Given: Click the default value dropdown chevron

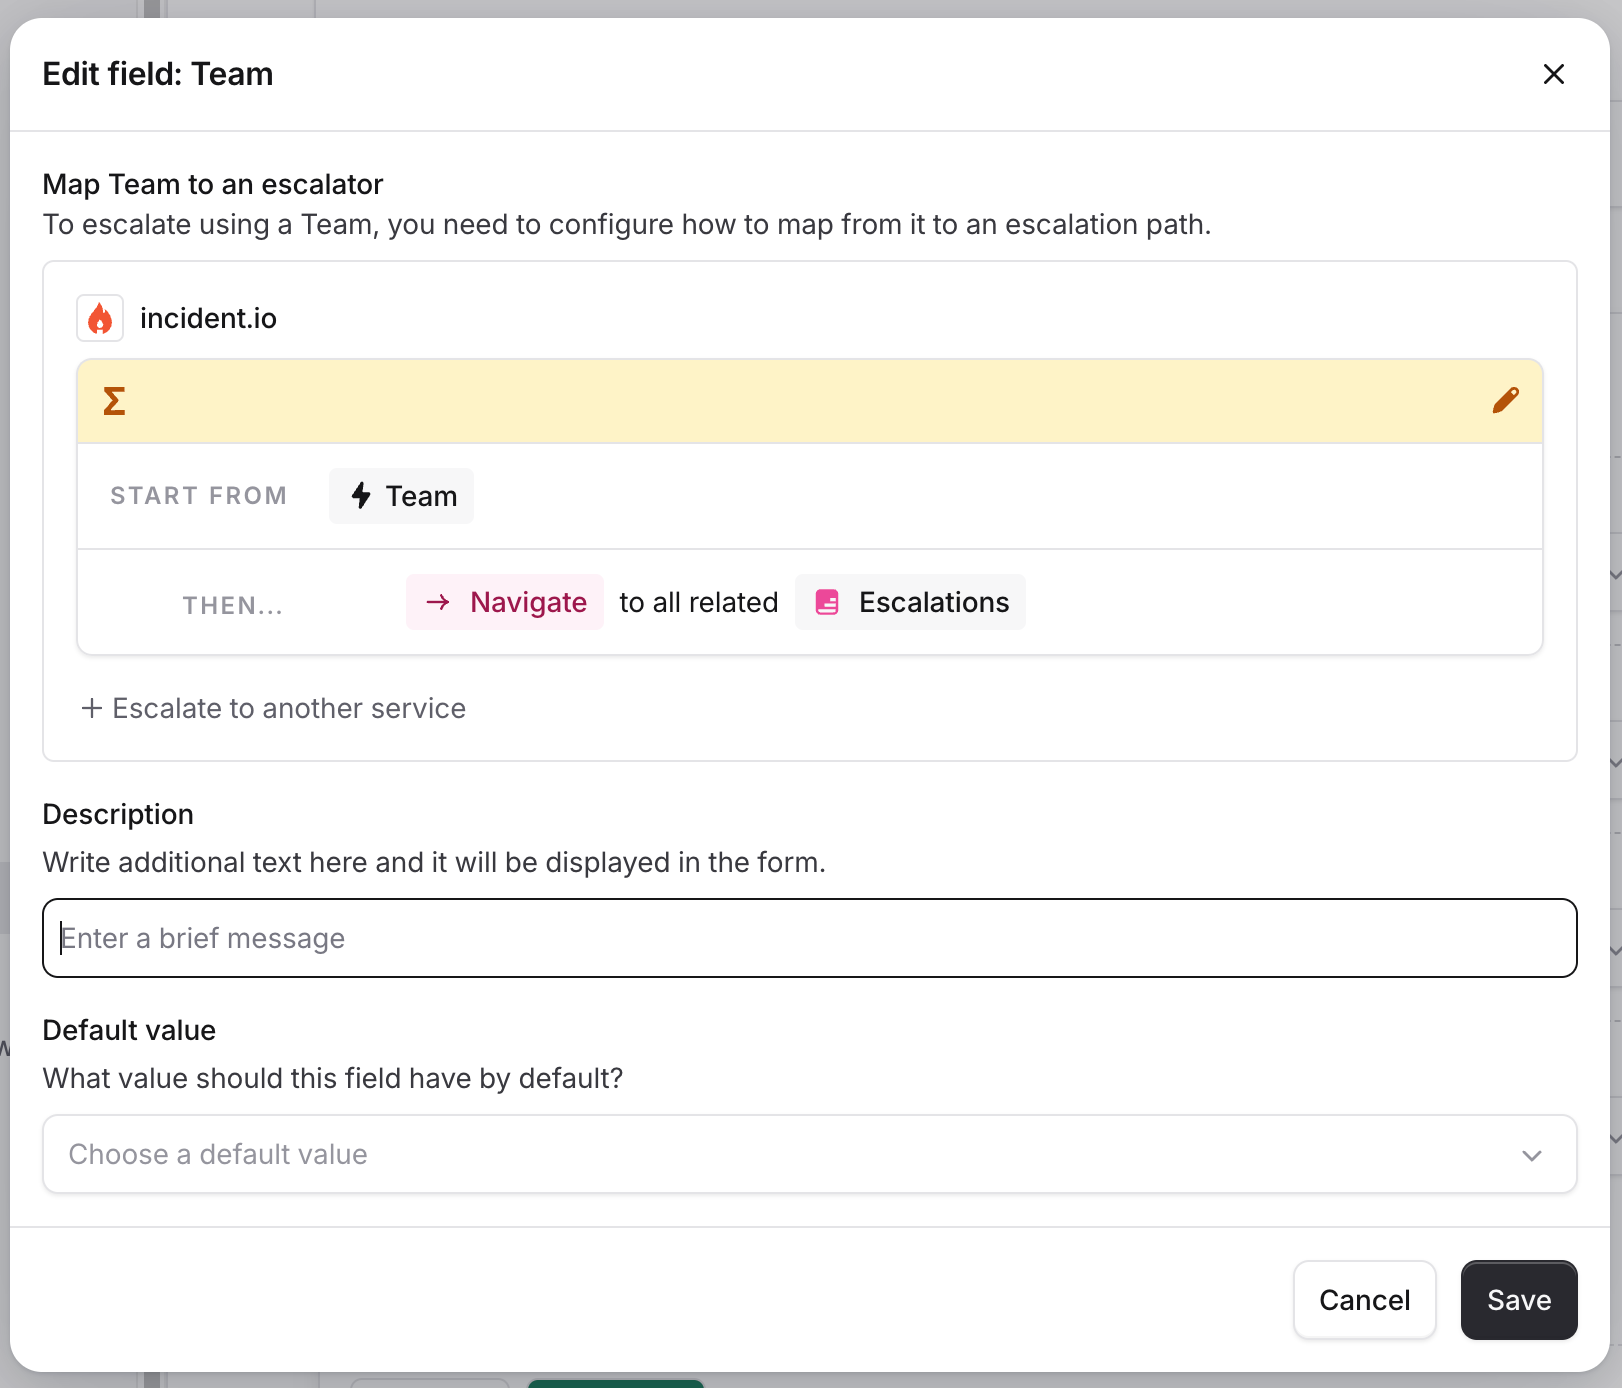Looking at the screenshot, I should coord(1531,1155).
